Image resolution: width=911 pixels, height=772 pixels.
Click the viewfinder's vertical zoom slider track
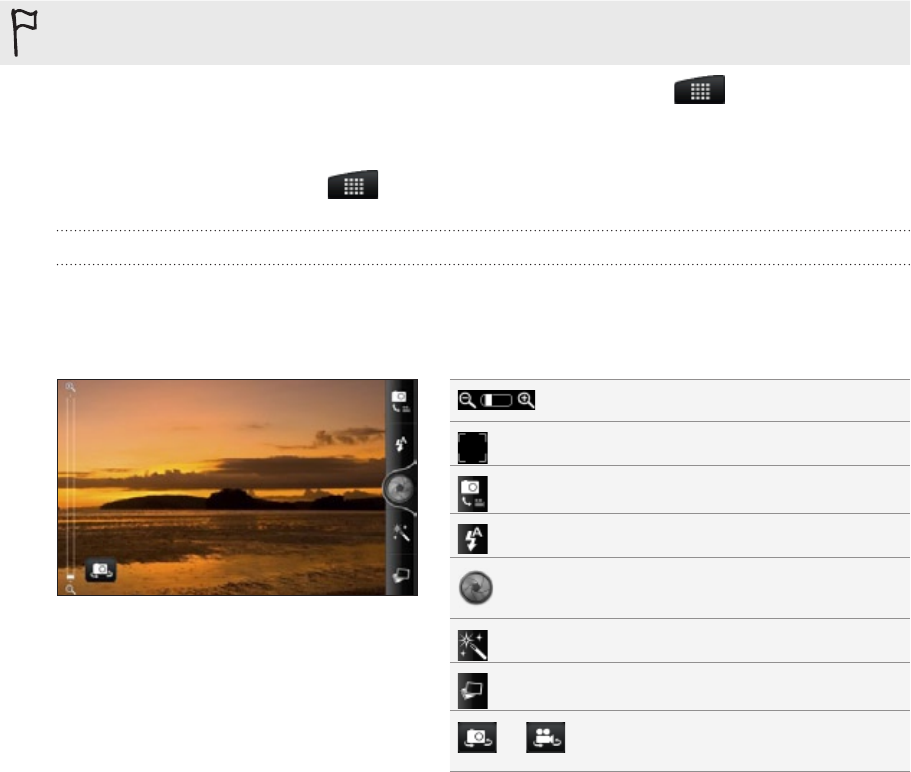tap(70, 488)
